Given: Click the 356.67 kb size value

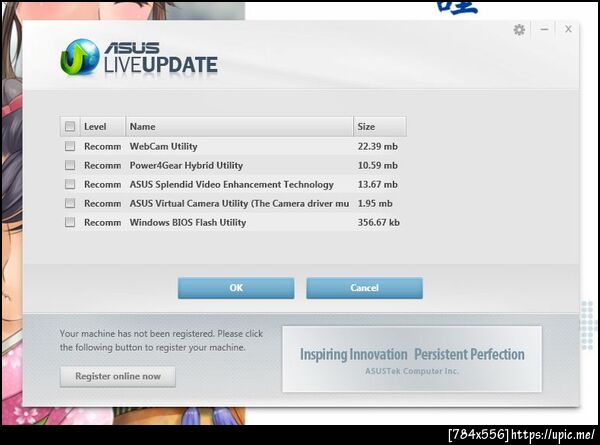Looking at the screenshot, I should [x=378, y=223].
